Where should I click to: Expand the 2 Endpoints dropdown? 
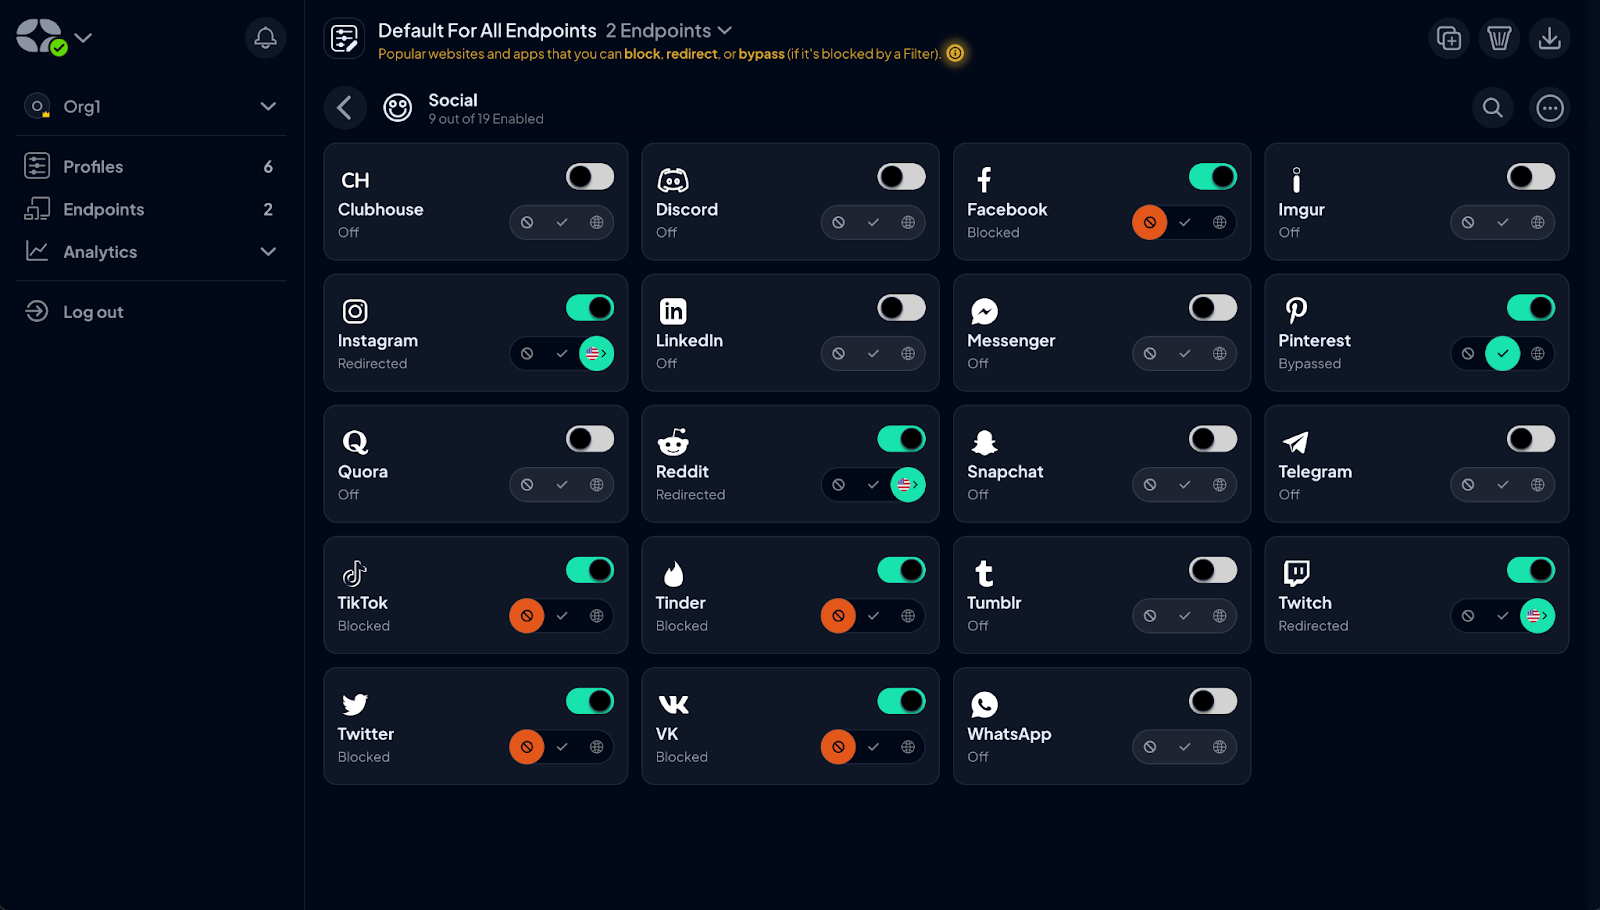tap(668, 31)
